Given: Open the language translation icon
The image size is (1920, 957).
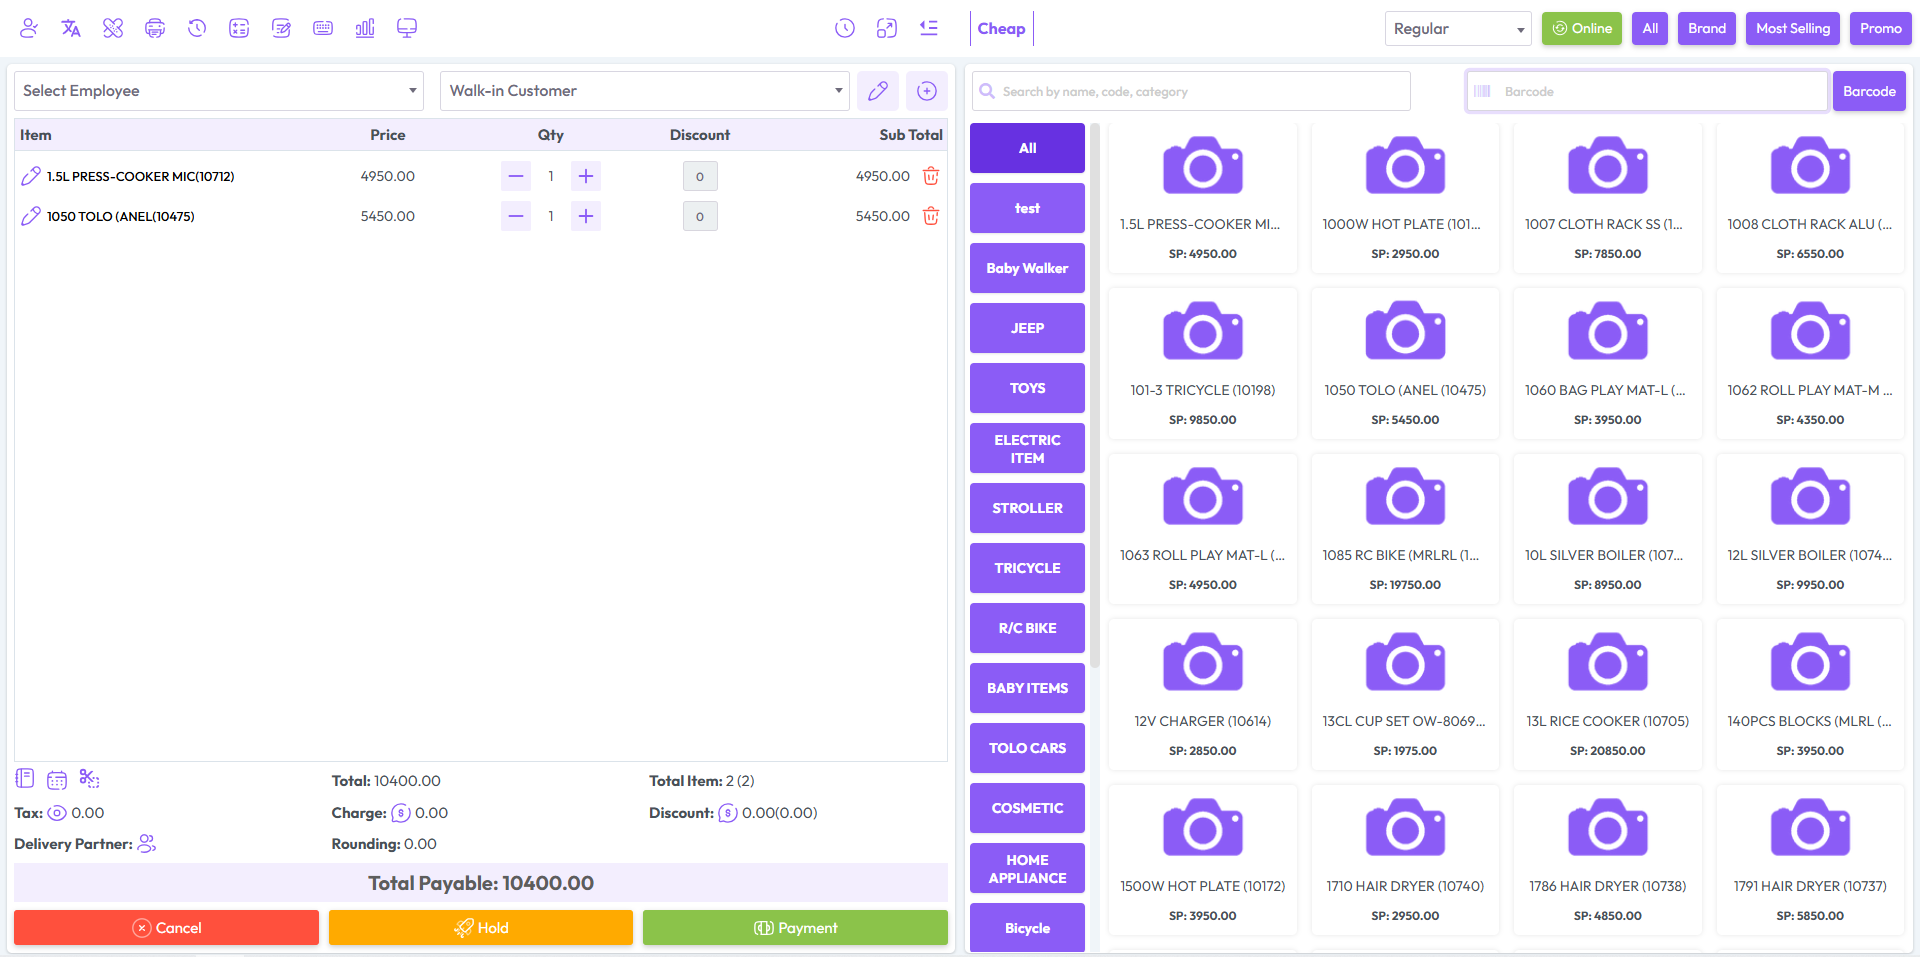Looking at the screenshot, I should [70, 28].
